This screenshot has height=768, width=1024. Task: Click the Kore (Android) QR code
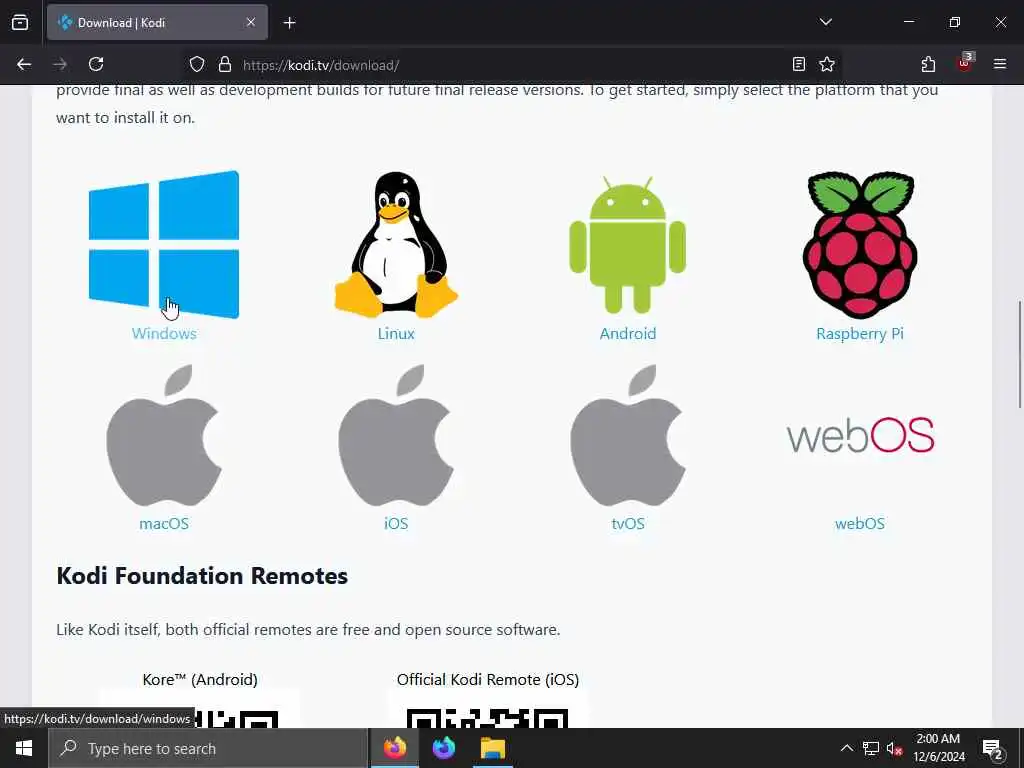pos(200,711)
